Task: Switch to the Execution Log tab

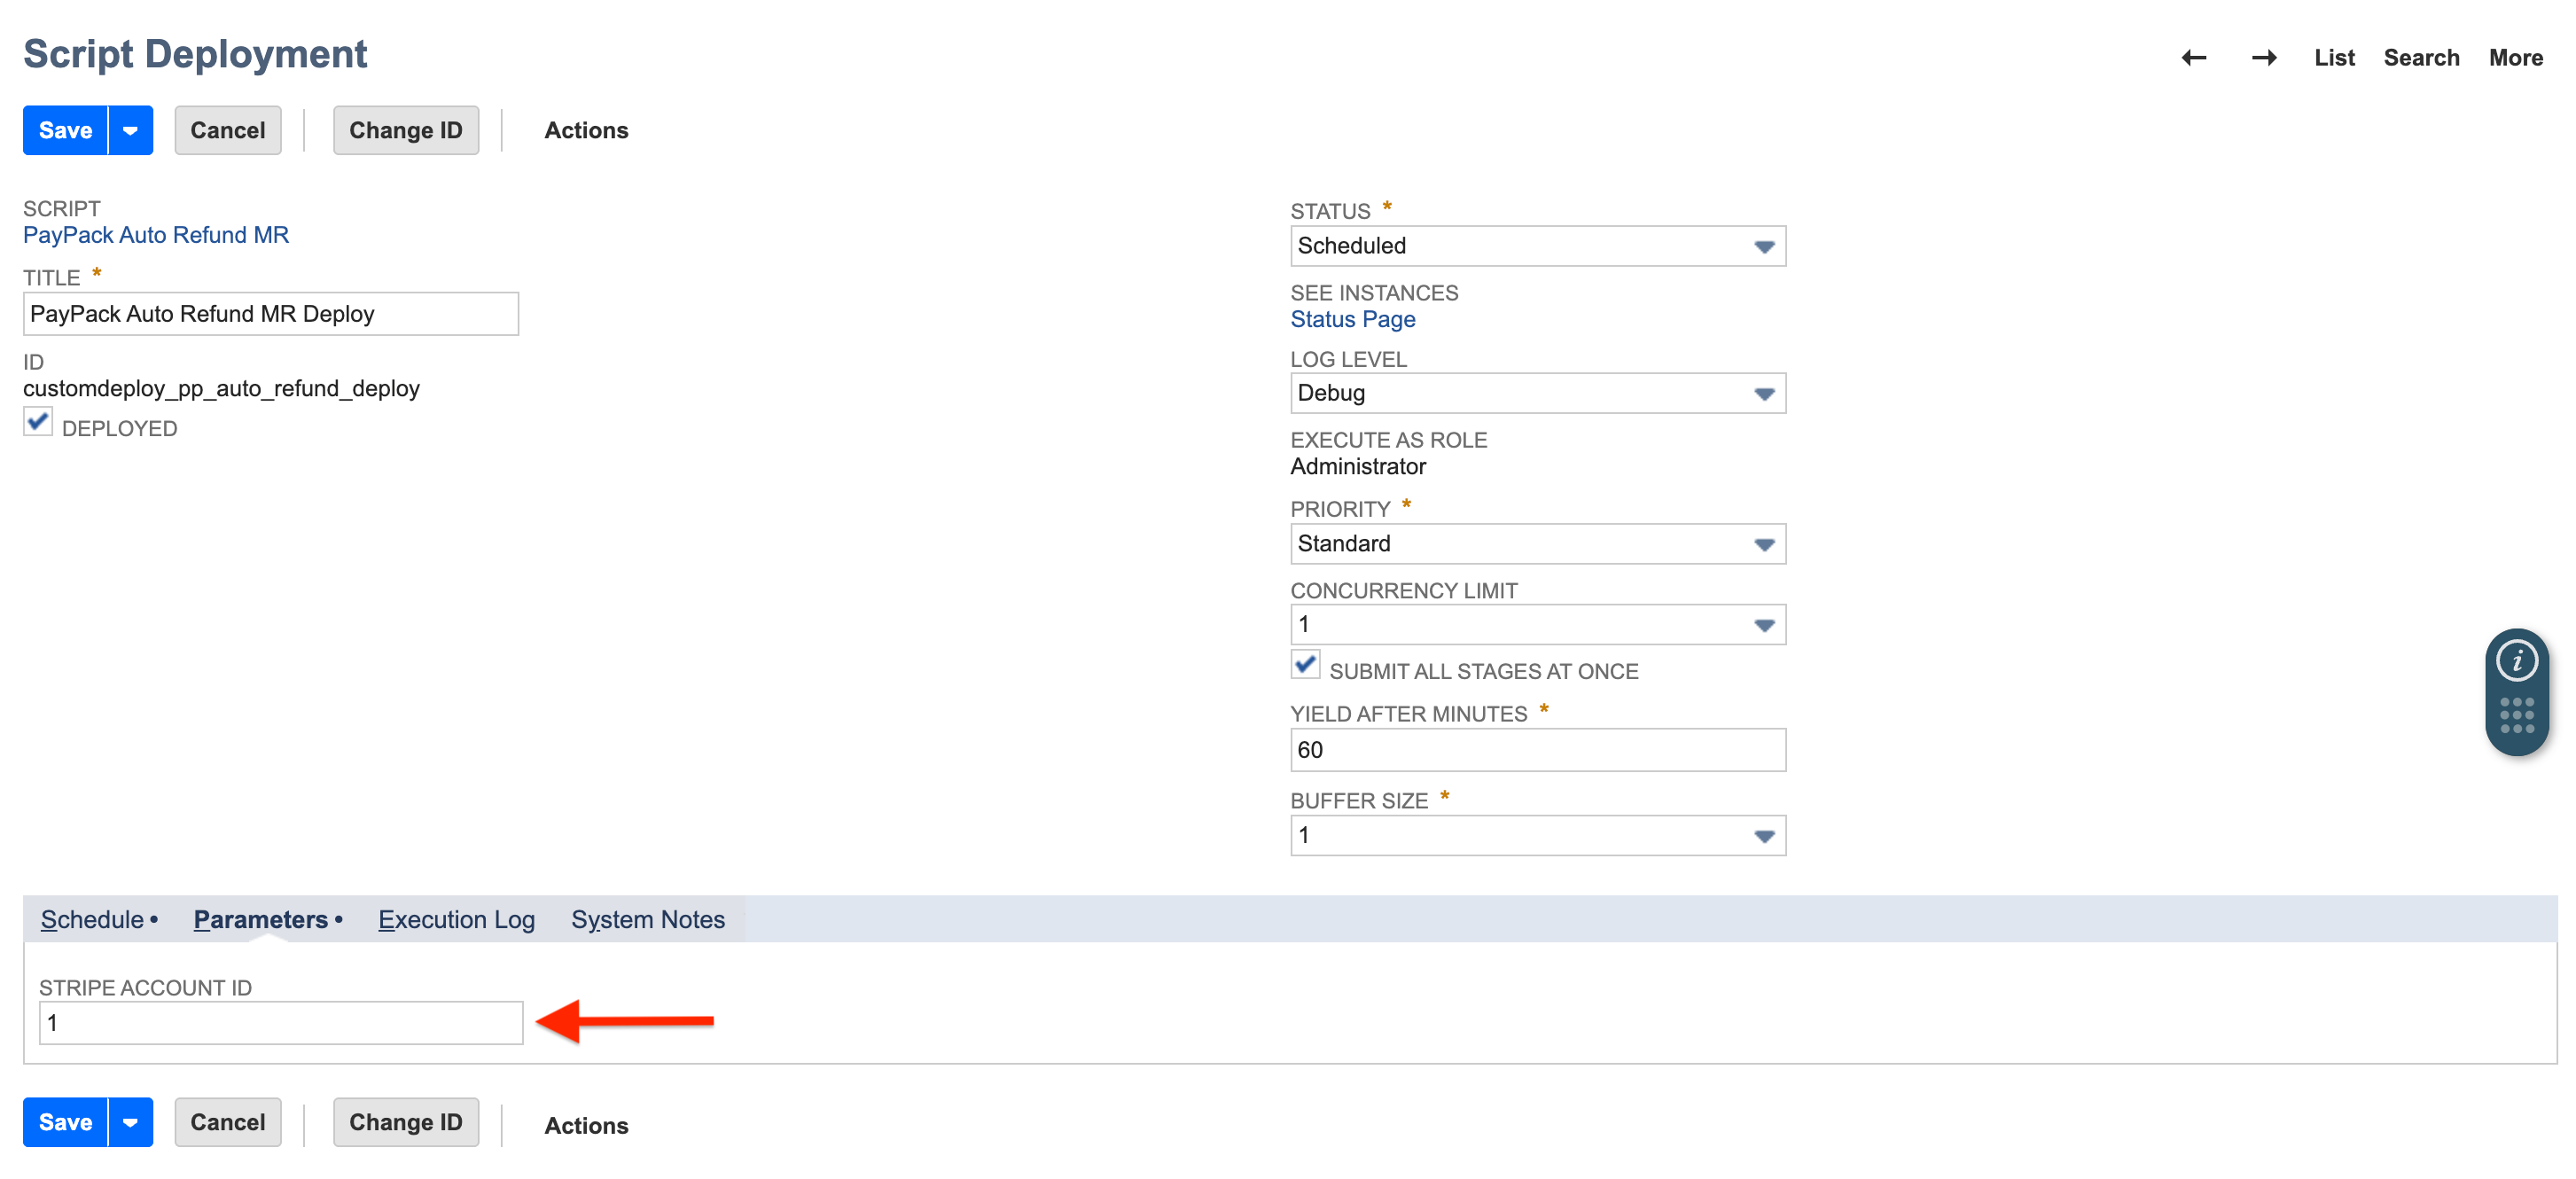Action: [456, 919]
